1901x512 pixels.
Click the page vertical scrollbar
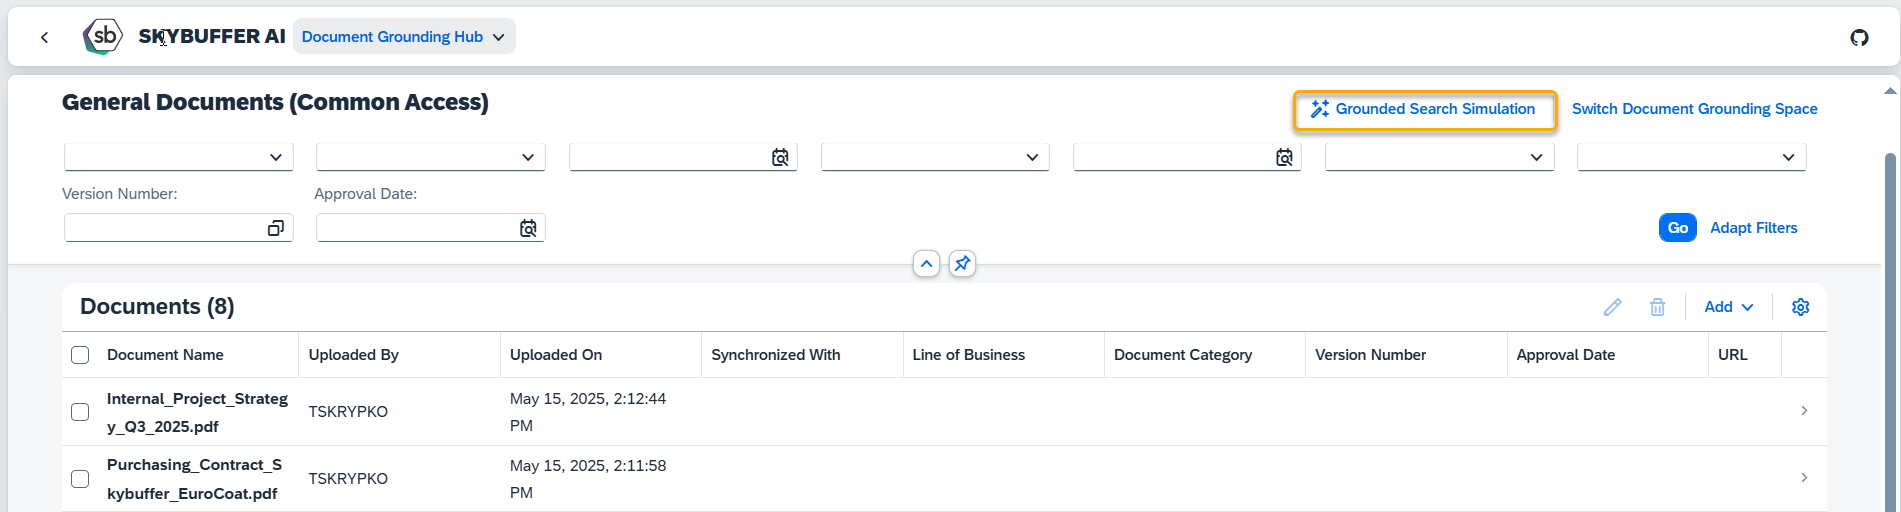click(1890, 330)
